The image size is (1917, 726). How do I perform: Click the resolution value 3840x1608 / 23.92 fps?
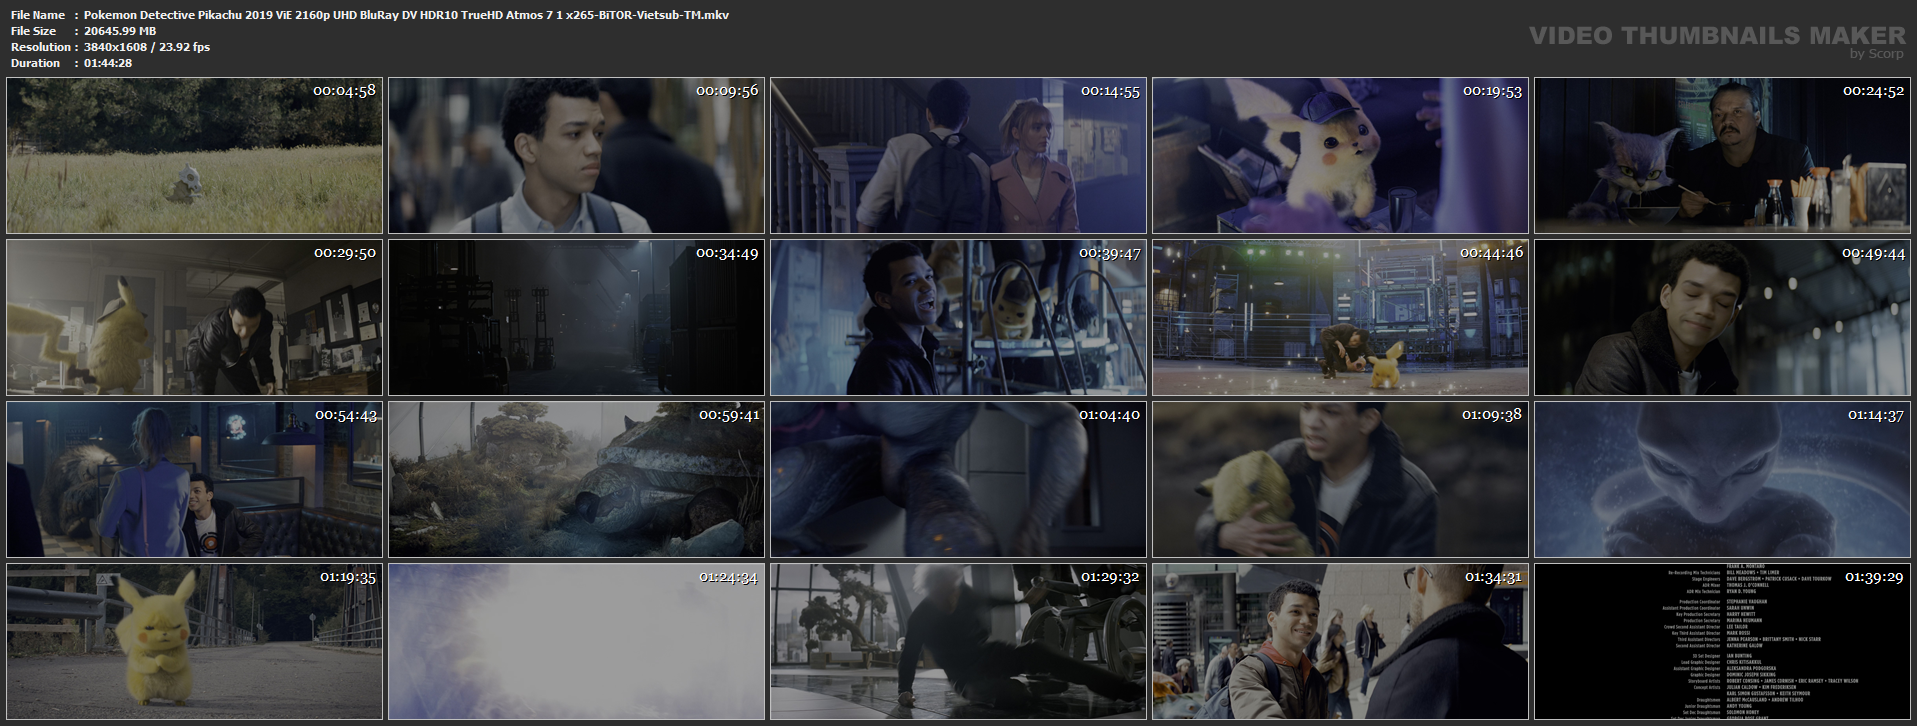(147, 47)
